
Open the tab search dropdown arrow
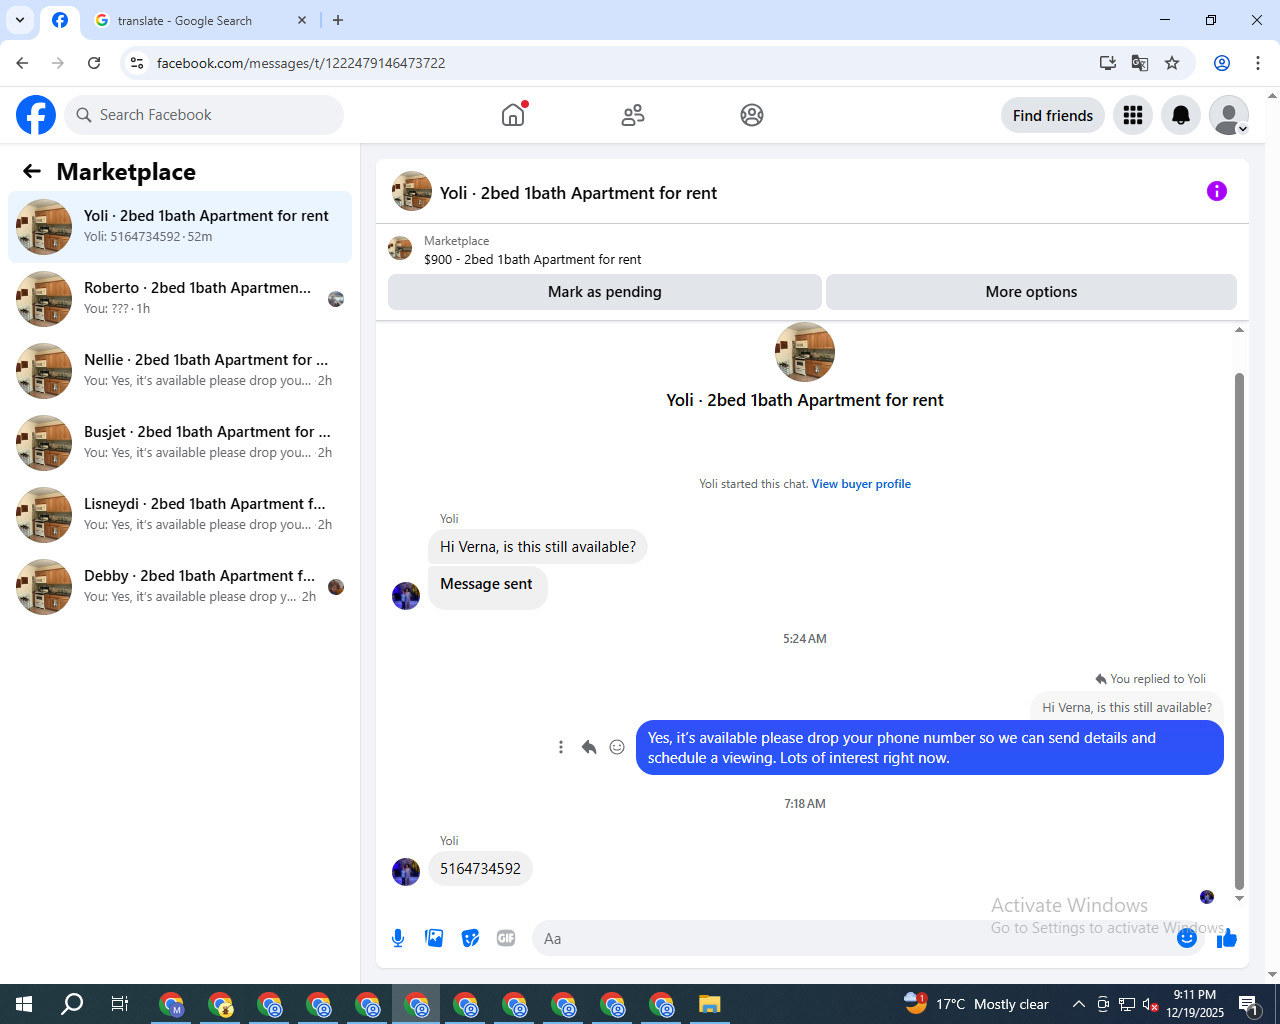click(x=19, y=20)
